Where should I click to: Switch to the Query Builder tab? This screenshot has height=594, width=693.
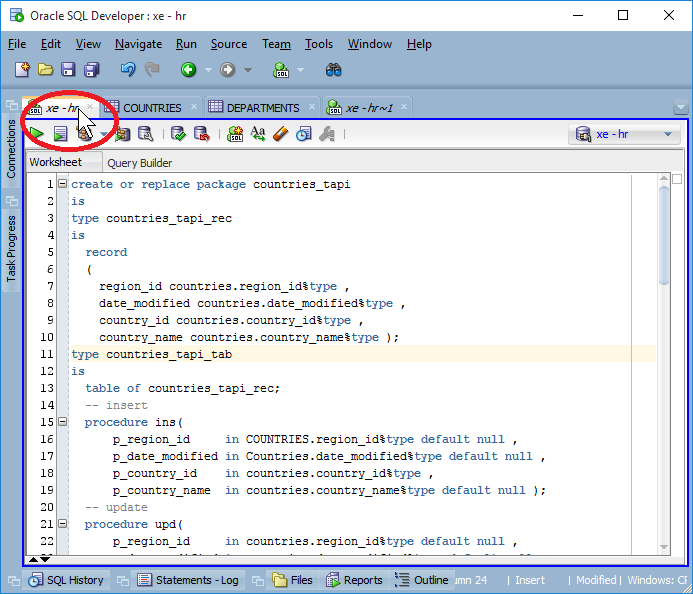click(139, 163)
